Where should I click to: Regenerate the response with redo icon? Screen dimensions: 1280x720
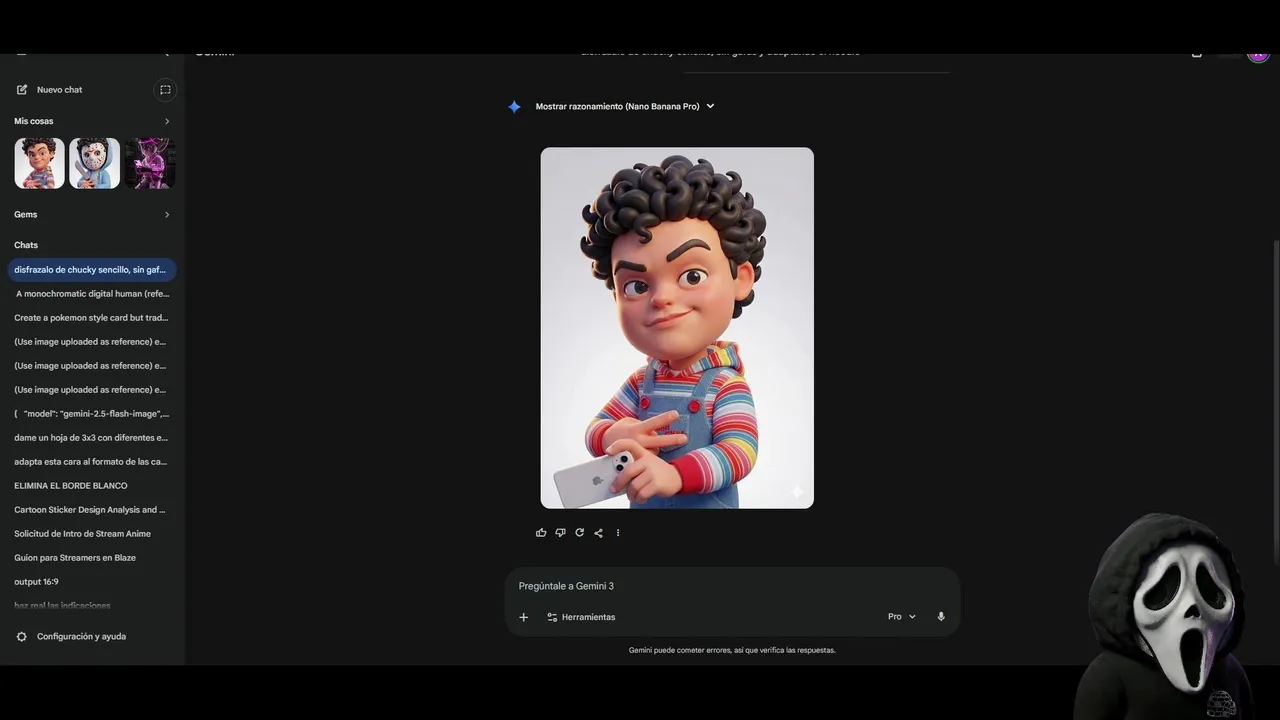(x=579, y=533)
